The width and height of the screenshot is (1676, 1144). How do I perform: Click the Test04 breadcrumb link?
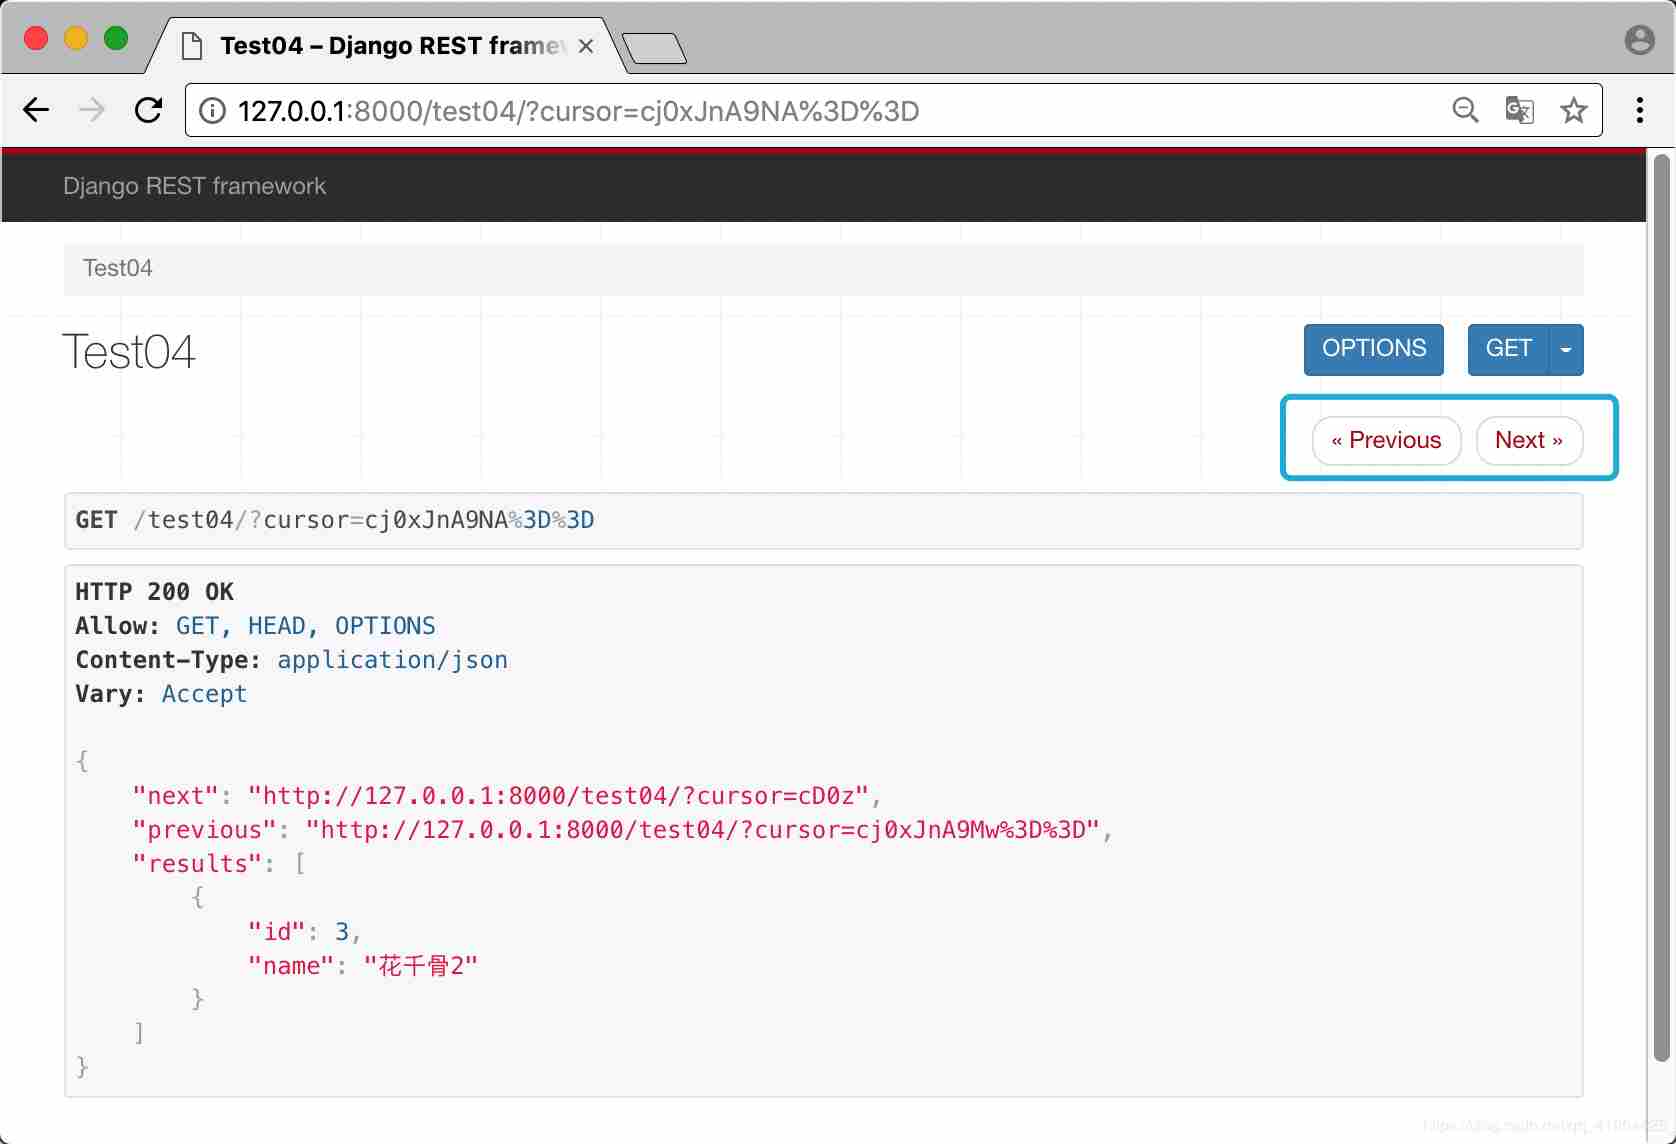tap(117, 268)
